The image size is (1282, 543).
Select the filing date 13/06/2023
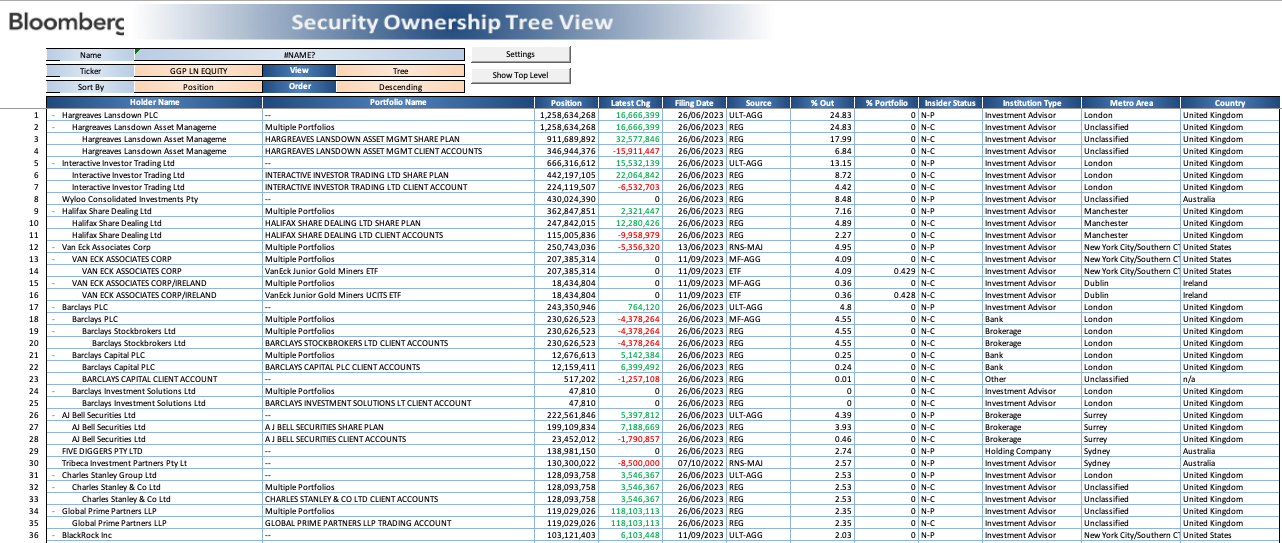click(x=694, y=247)
